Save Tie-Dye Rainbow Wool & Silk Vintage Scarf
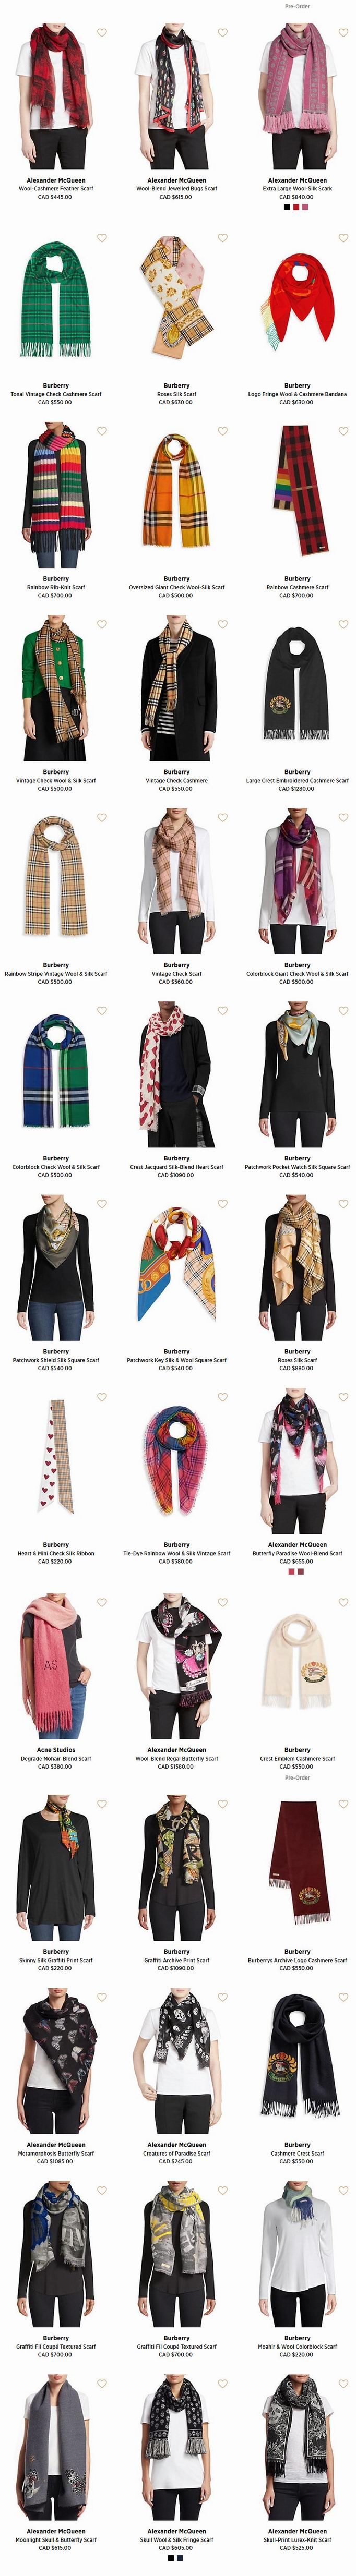Image resolution: width=356 pixels, height=2576 pixels. click(223, 1397)
